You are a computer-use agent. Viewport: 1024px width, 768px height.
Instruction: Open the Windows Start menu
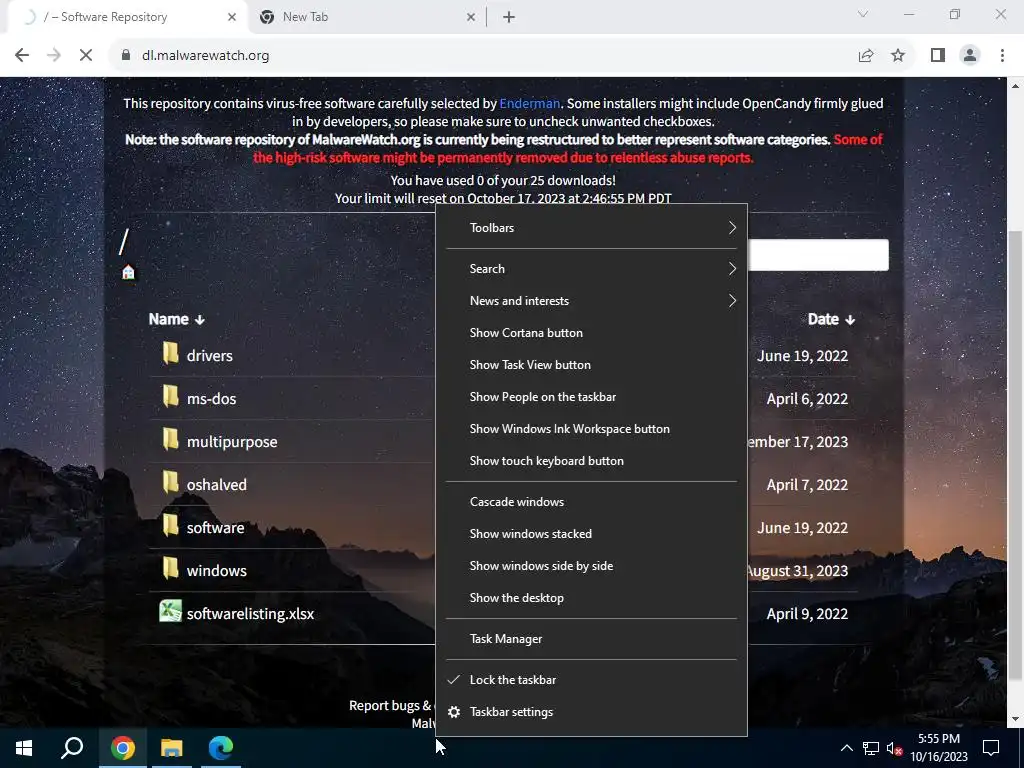point(24,748)
